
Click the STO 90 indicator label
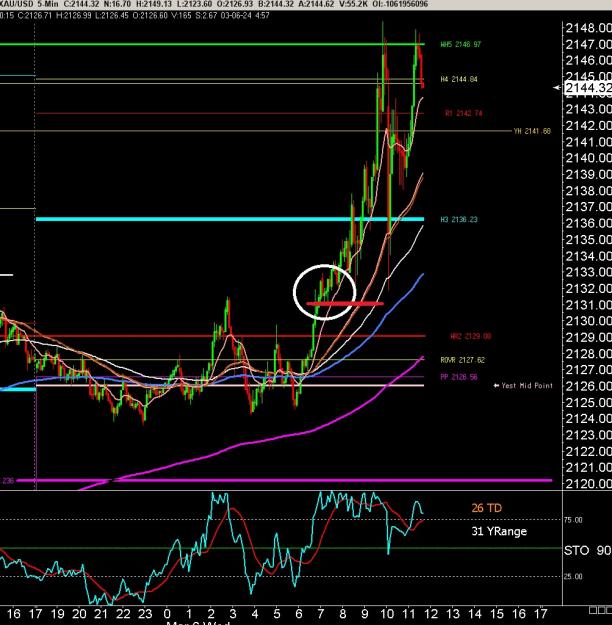pos(588,550)
